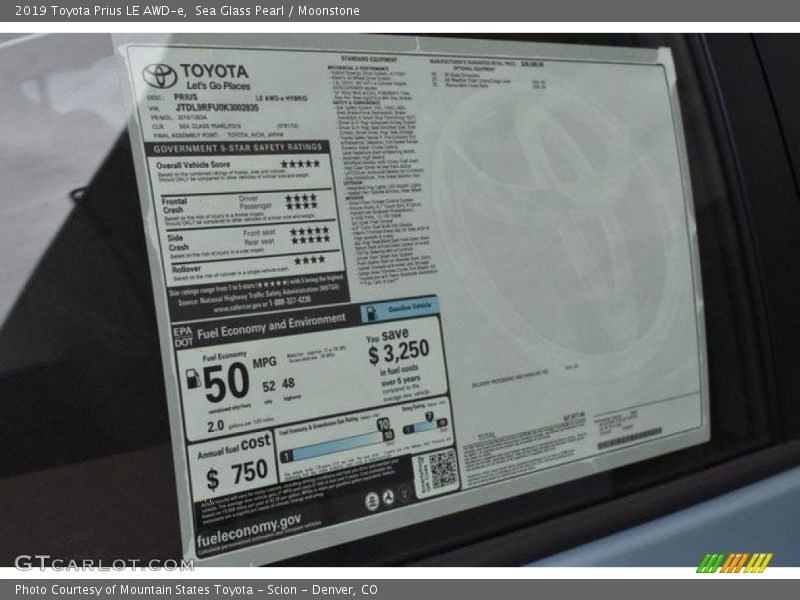800x600 pixels.
Task: Click the 'You save' label
Action: pos(387,336)
